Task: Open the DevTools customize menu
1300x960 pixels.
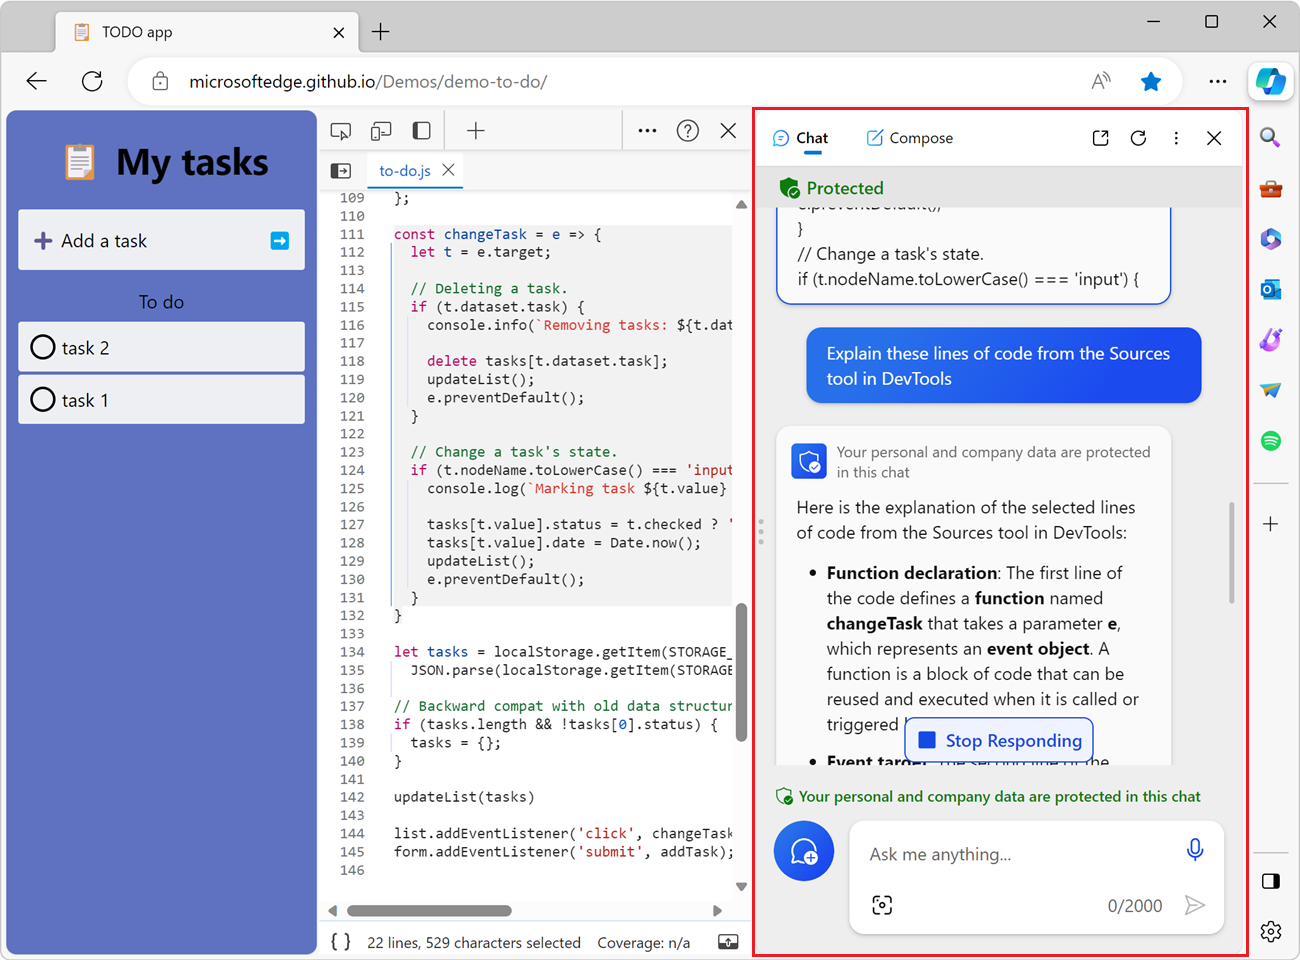Action: (x=646, y=130)
